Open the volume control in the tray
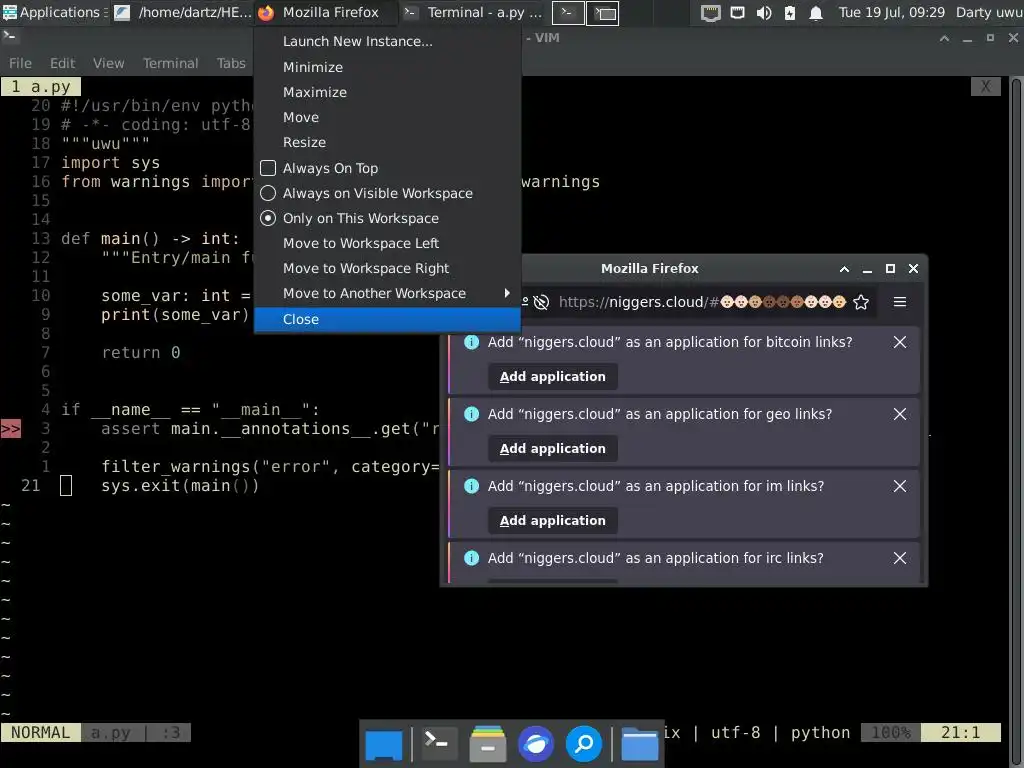Screen dimensions: 1024x768 point(763,13)
